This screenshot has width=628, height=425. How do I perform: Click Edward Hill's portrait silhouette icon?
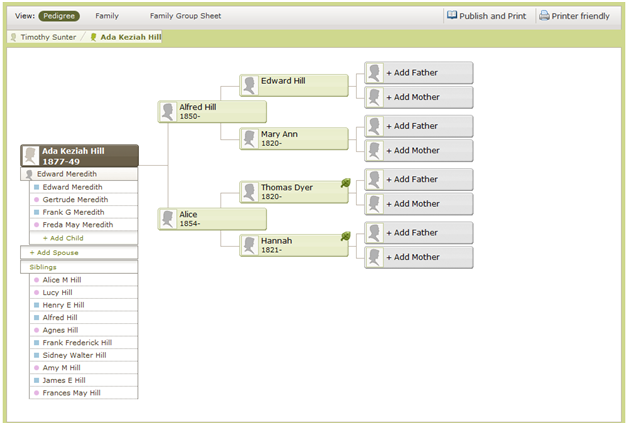pos(250,85)
